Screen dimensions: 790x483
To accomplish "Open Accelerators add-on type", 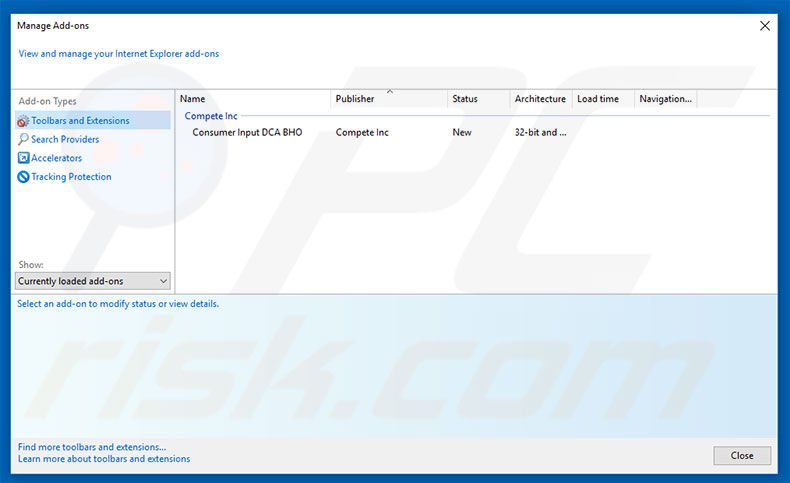I will pos(56,158).
